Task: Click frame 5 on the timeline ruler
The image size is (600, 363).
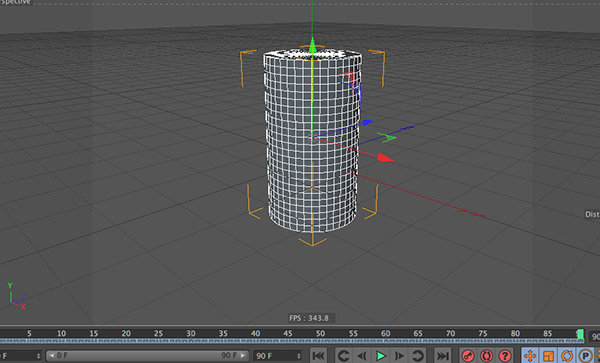Action: [x=29, y=333]
